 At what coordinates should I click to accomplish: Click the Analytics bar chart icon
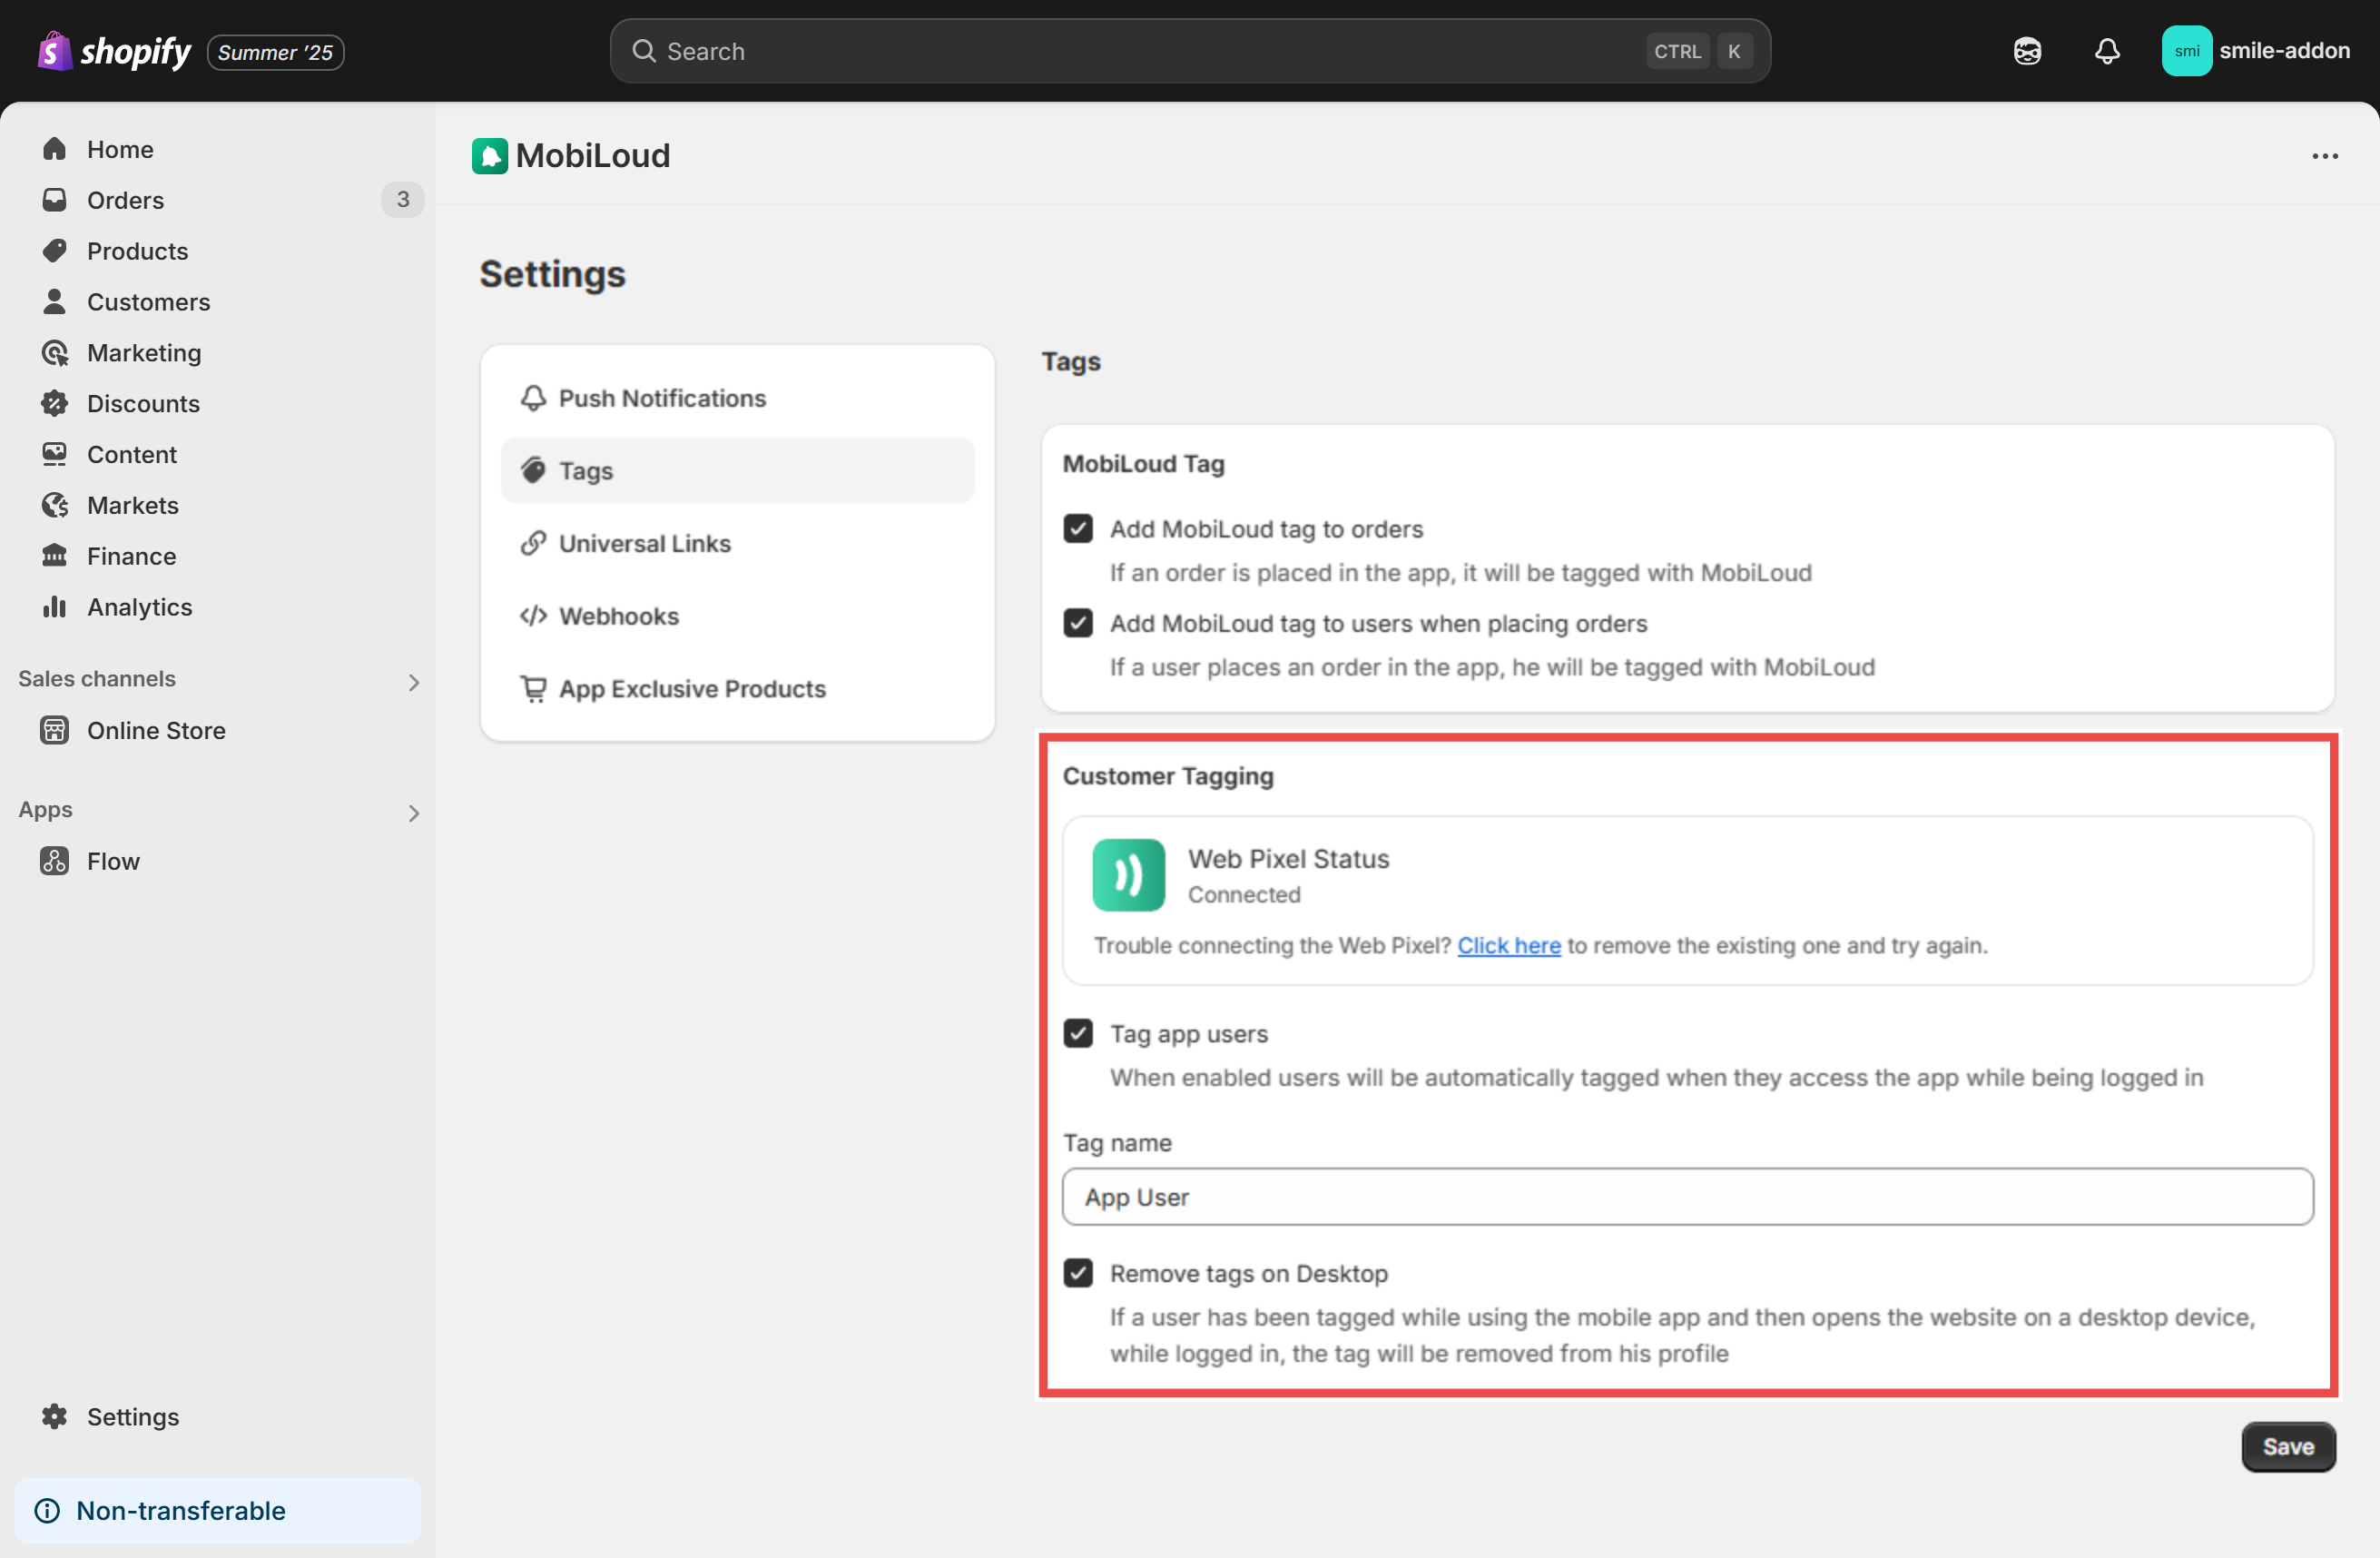55,607
